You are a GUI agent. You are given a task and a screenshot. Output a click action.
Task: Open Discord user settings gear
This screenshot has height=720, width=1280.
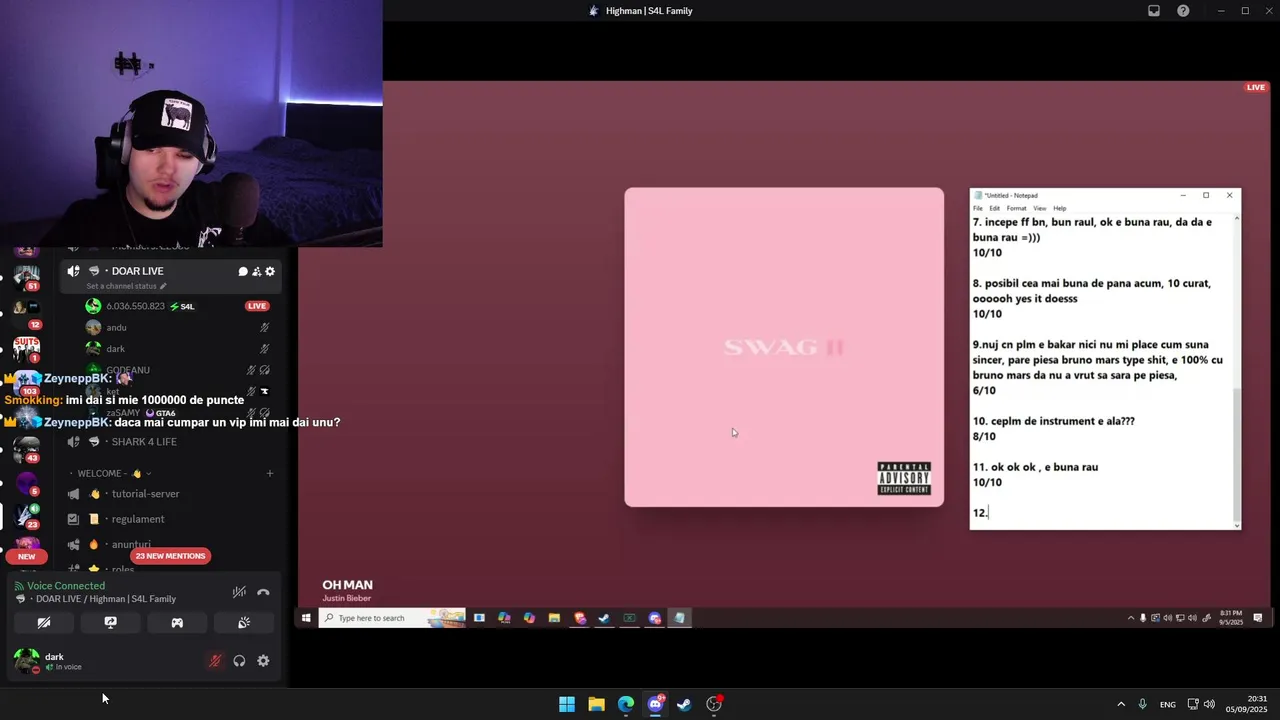[263, 661]
